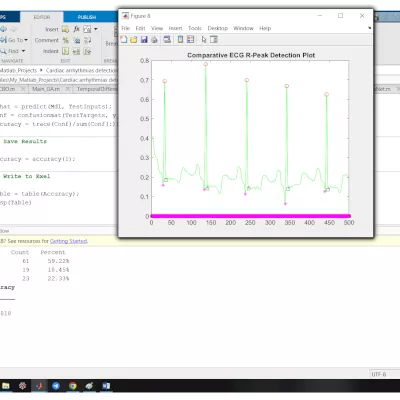This screenshot has height=400, width=400.
Task: Expand the dropdown arrow beside the fixed-point icon
Action: pyautogui.click(x=96, y=29)
